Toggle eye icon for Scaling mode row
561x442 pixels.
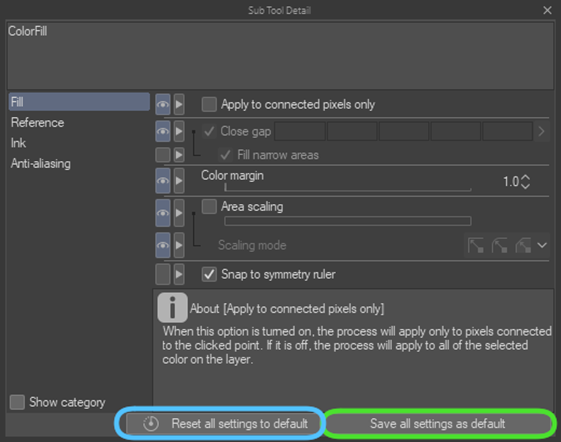163,245
